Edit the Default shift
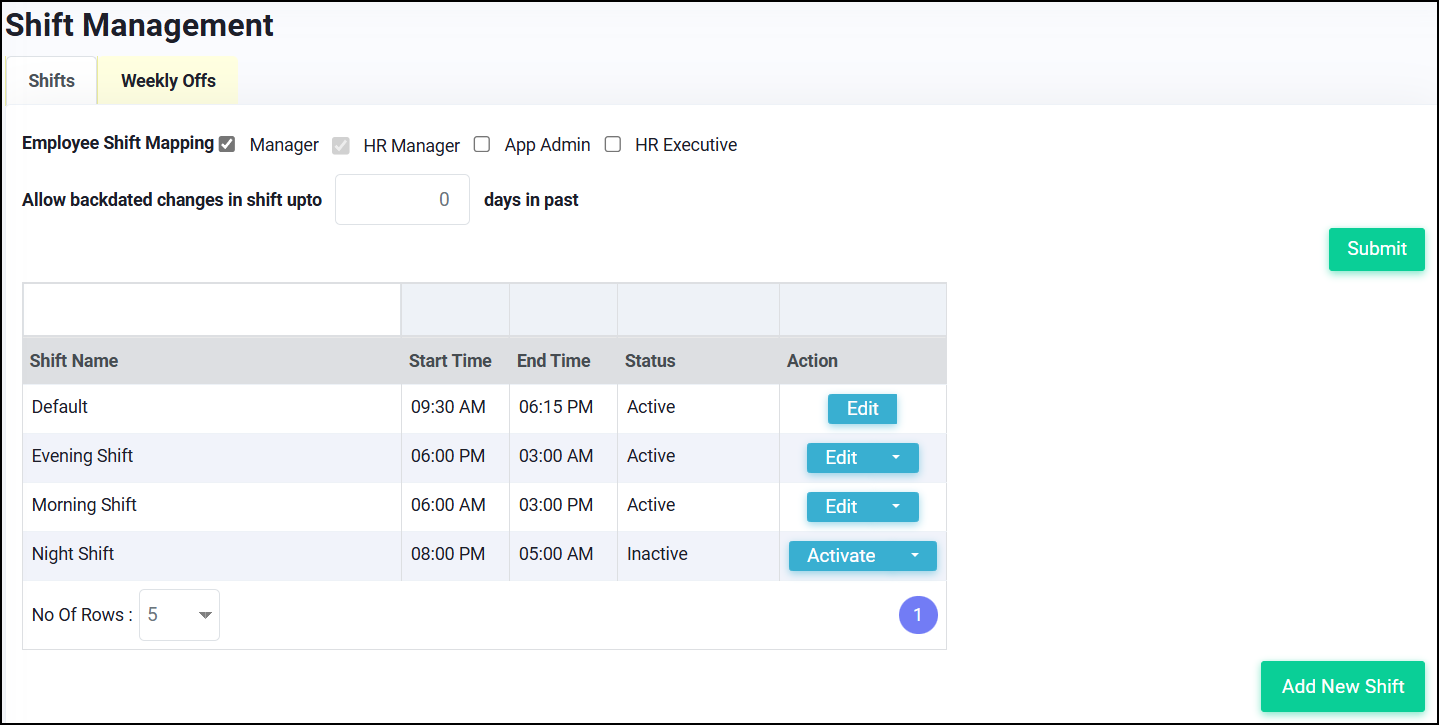The height and width of the screenshot is (725, 1439). [x=862, y=409]
